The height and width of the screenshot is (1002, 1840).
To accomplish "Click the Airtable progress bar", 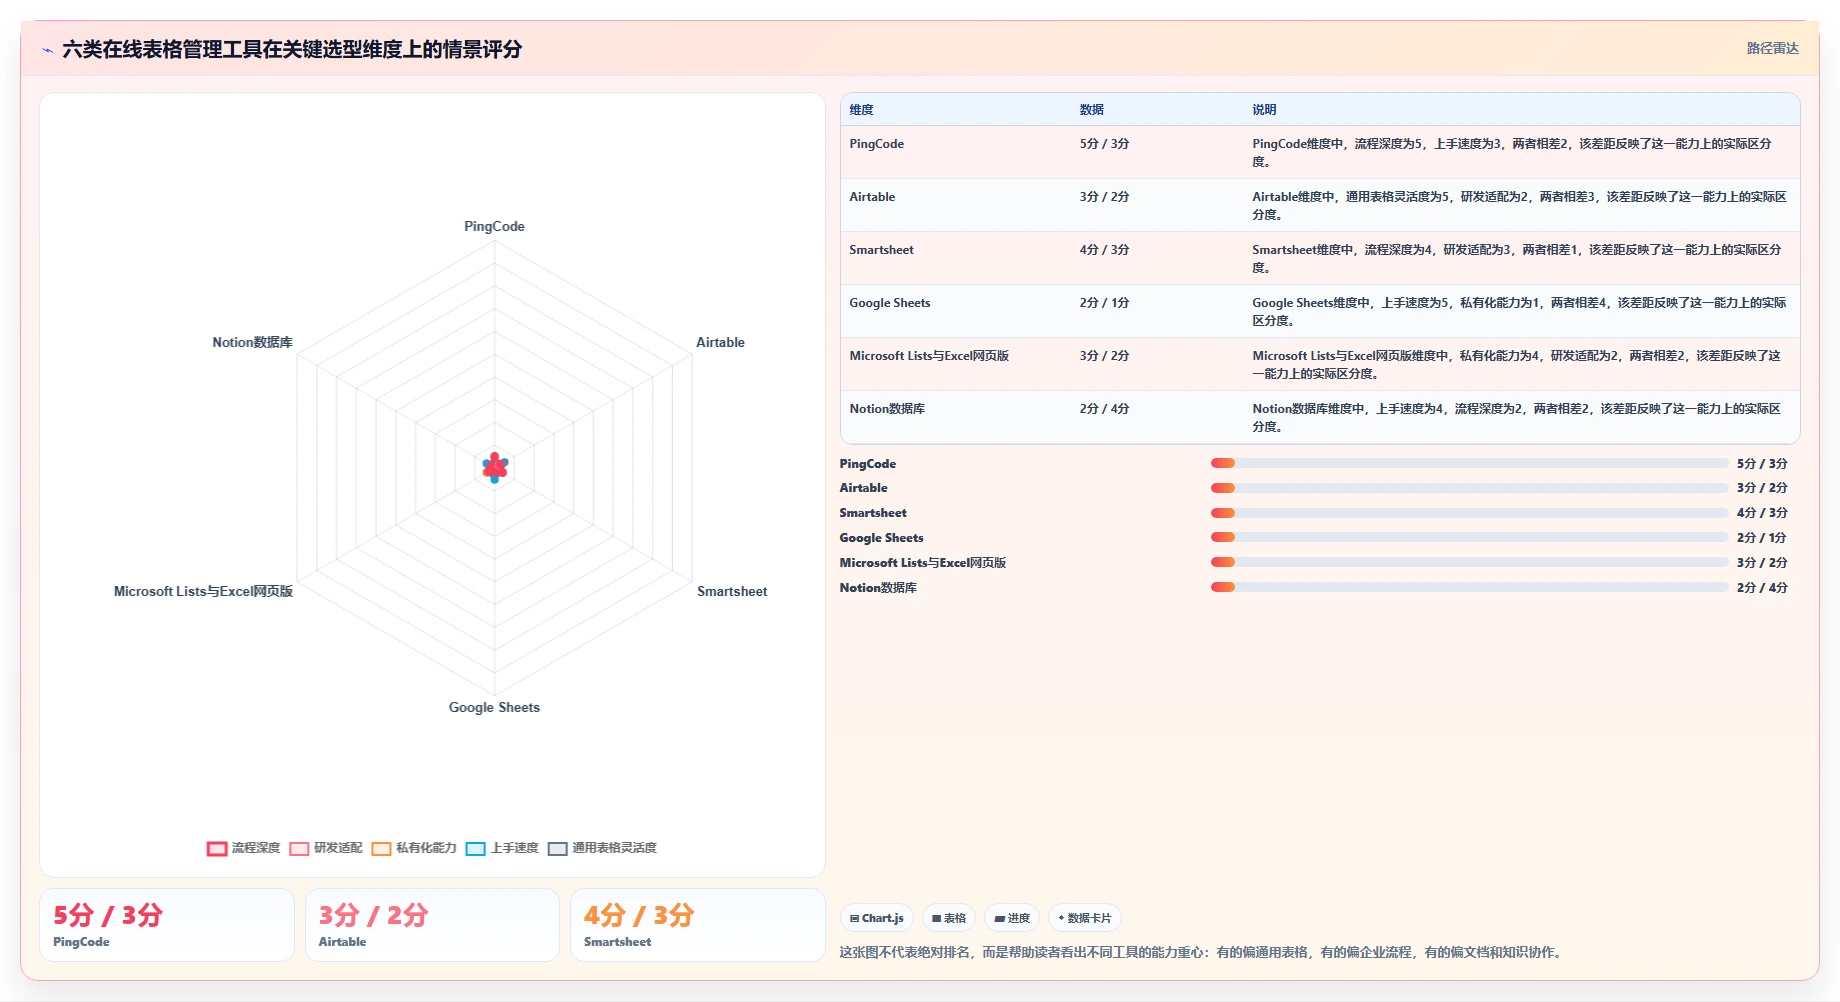I will (x=1469, y=488).
